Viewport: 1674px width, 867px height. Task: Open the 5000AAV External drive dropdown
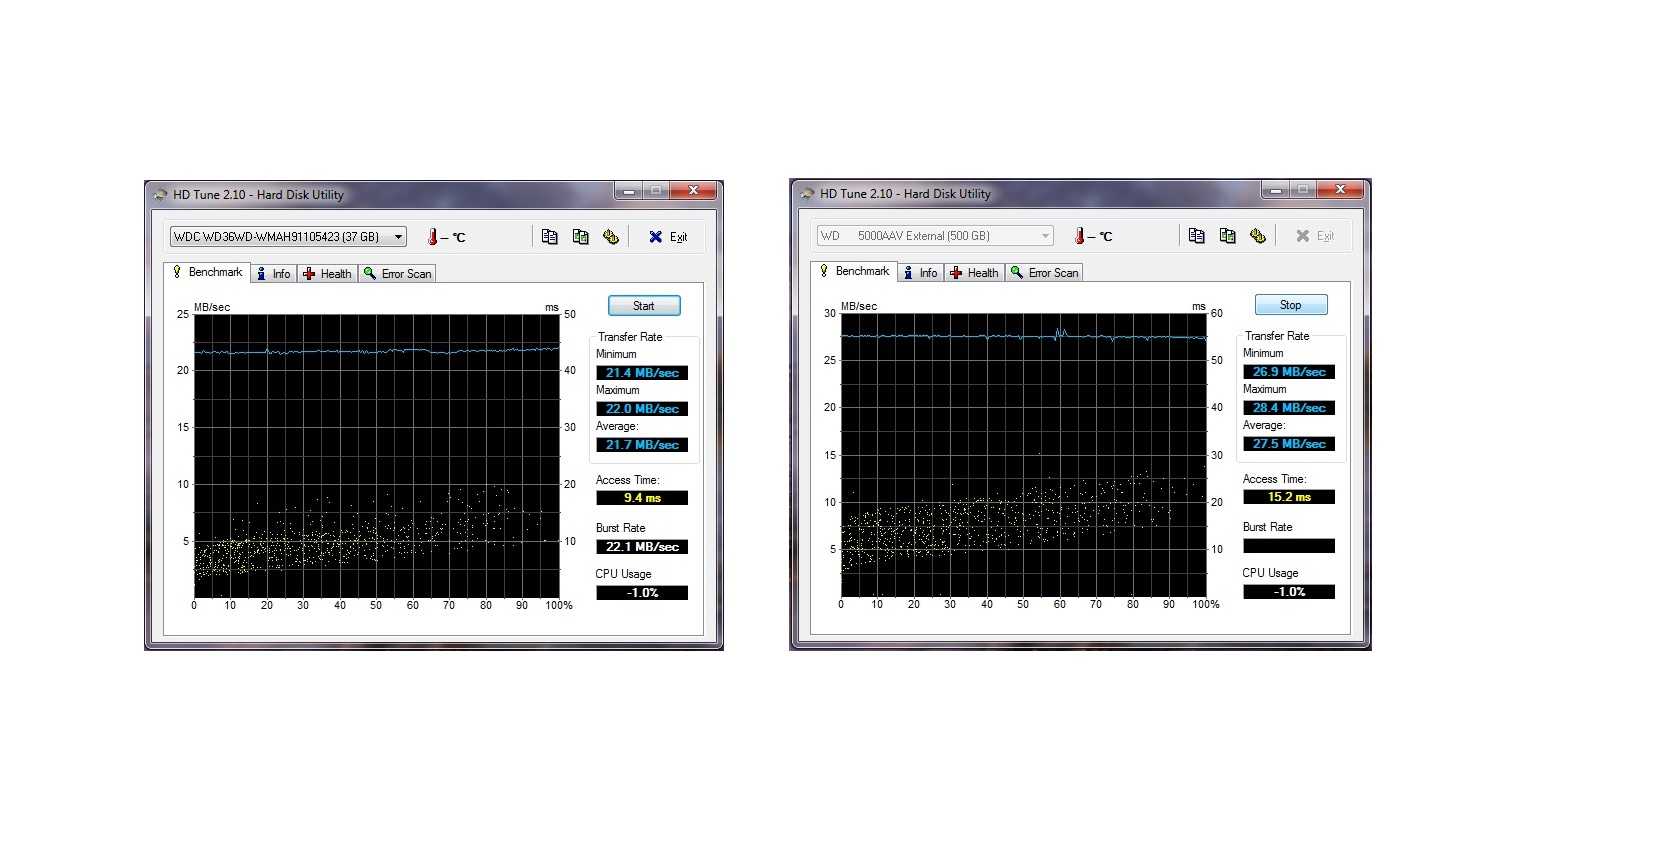pyautogui.click(x=935, y=236)
